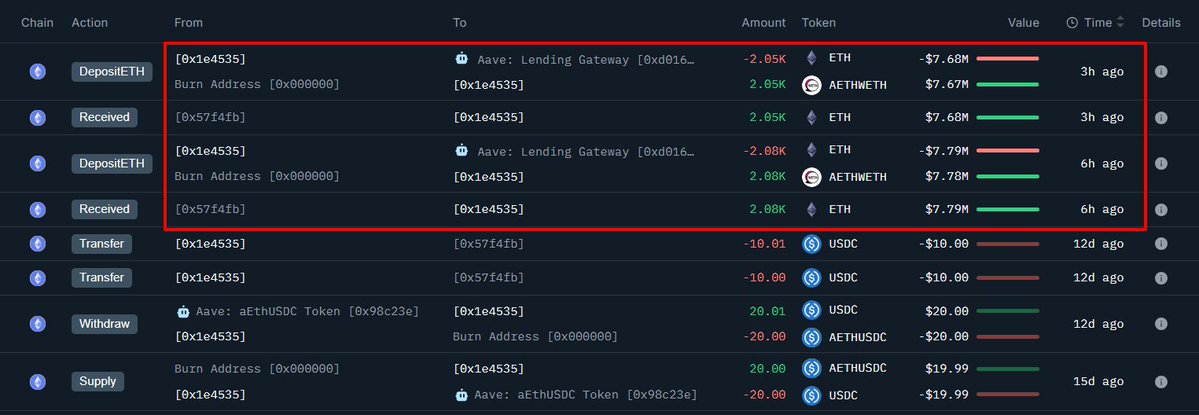Click the AETHUSDC token icon in the Supply row

(812, 369)
